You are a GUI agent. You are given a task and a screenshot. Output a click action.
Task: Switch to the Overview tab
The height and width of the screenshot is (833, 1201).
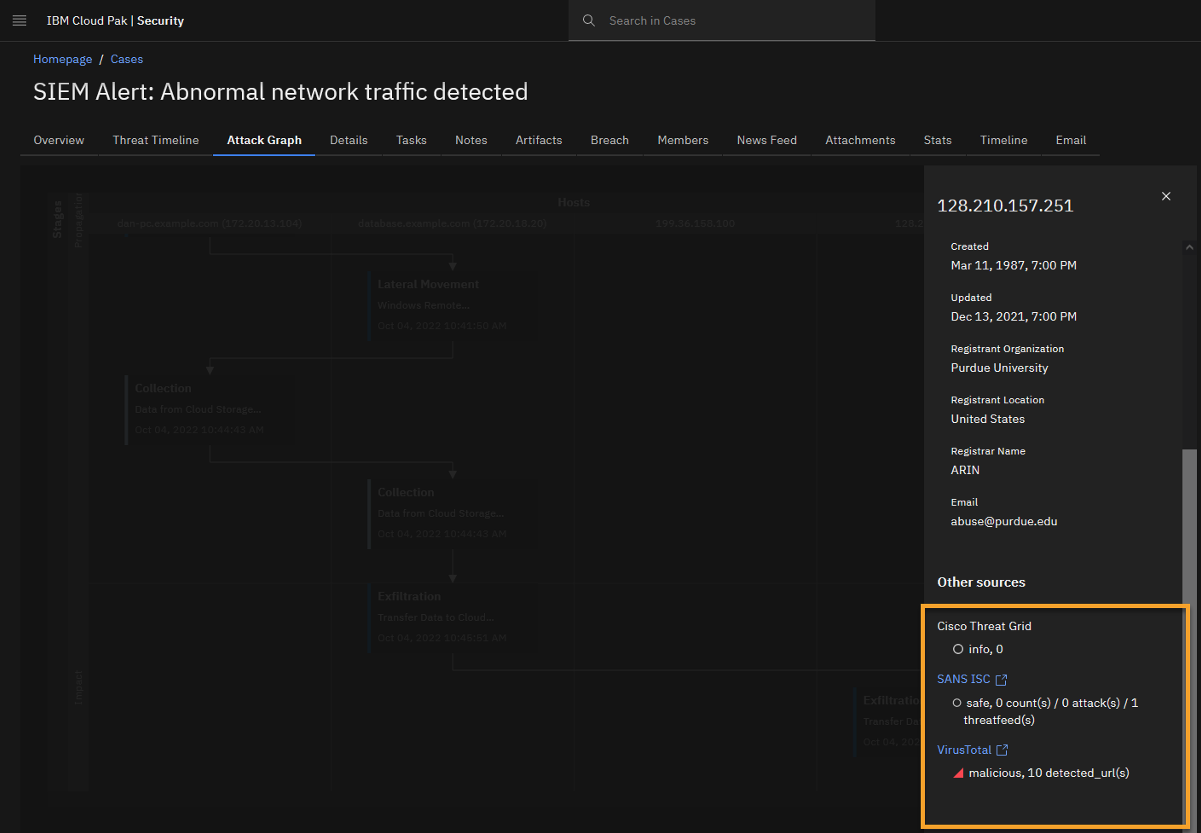tap(59, 140)
